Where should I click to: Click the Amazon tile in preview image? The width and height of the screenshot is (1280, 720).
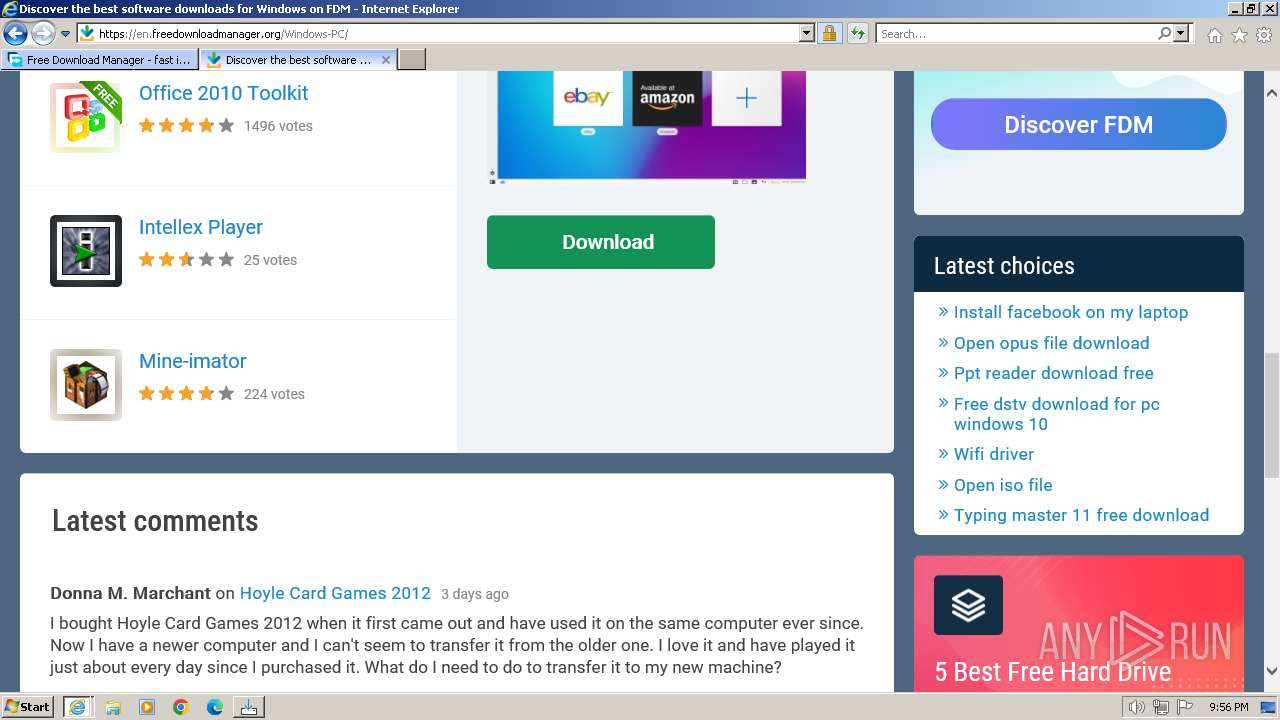click(x=667, y=98)
